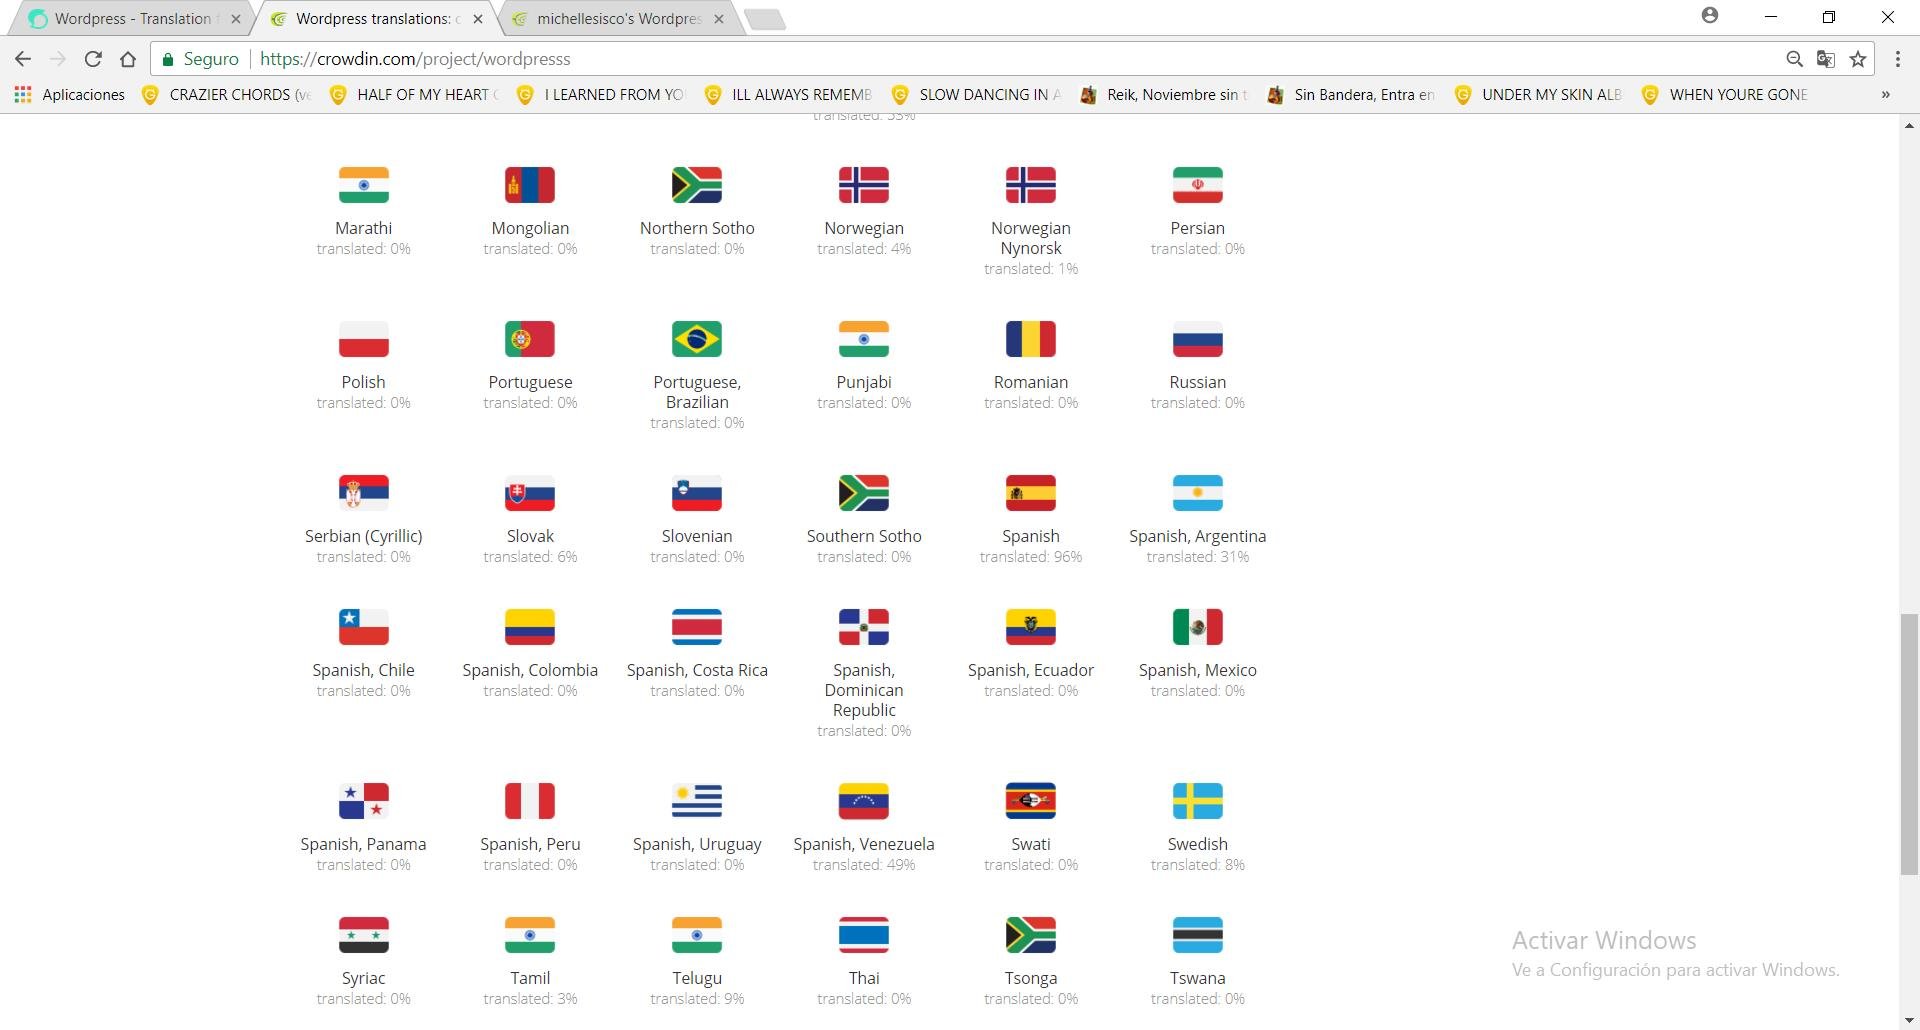The width and height of the screenshot is (1920, 1030).
Task: Click the Tamil language name
Action: click(530, 978)
